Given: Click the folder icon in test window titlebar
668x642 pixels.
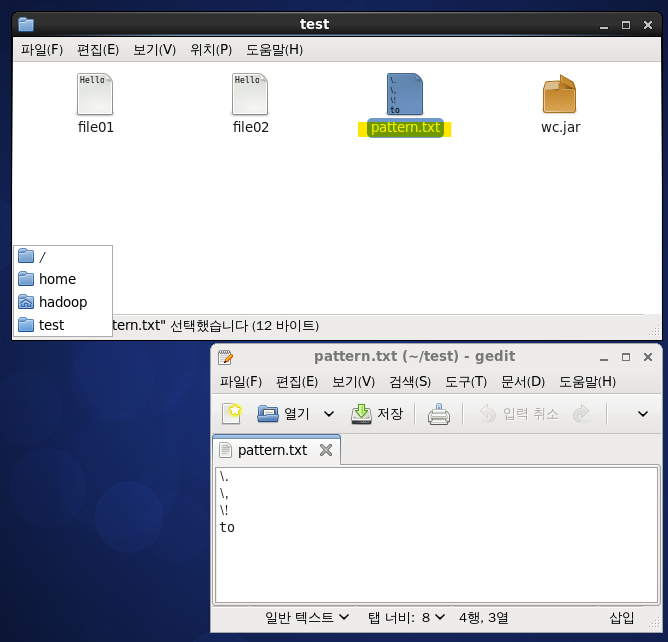Looking at the screenshot, I should (x=26, y=24).
